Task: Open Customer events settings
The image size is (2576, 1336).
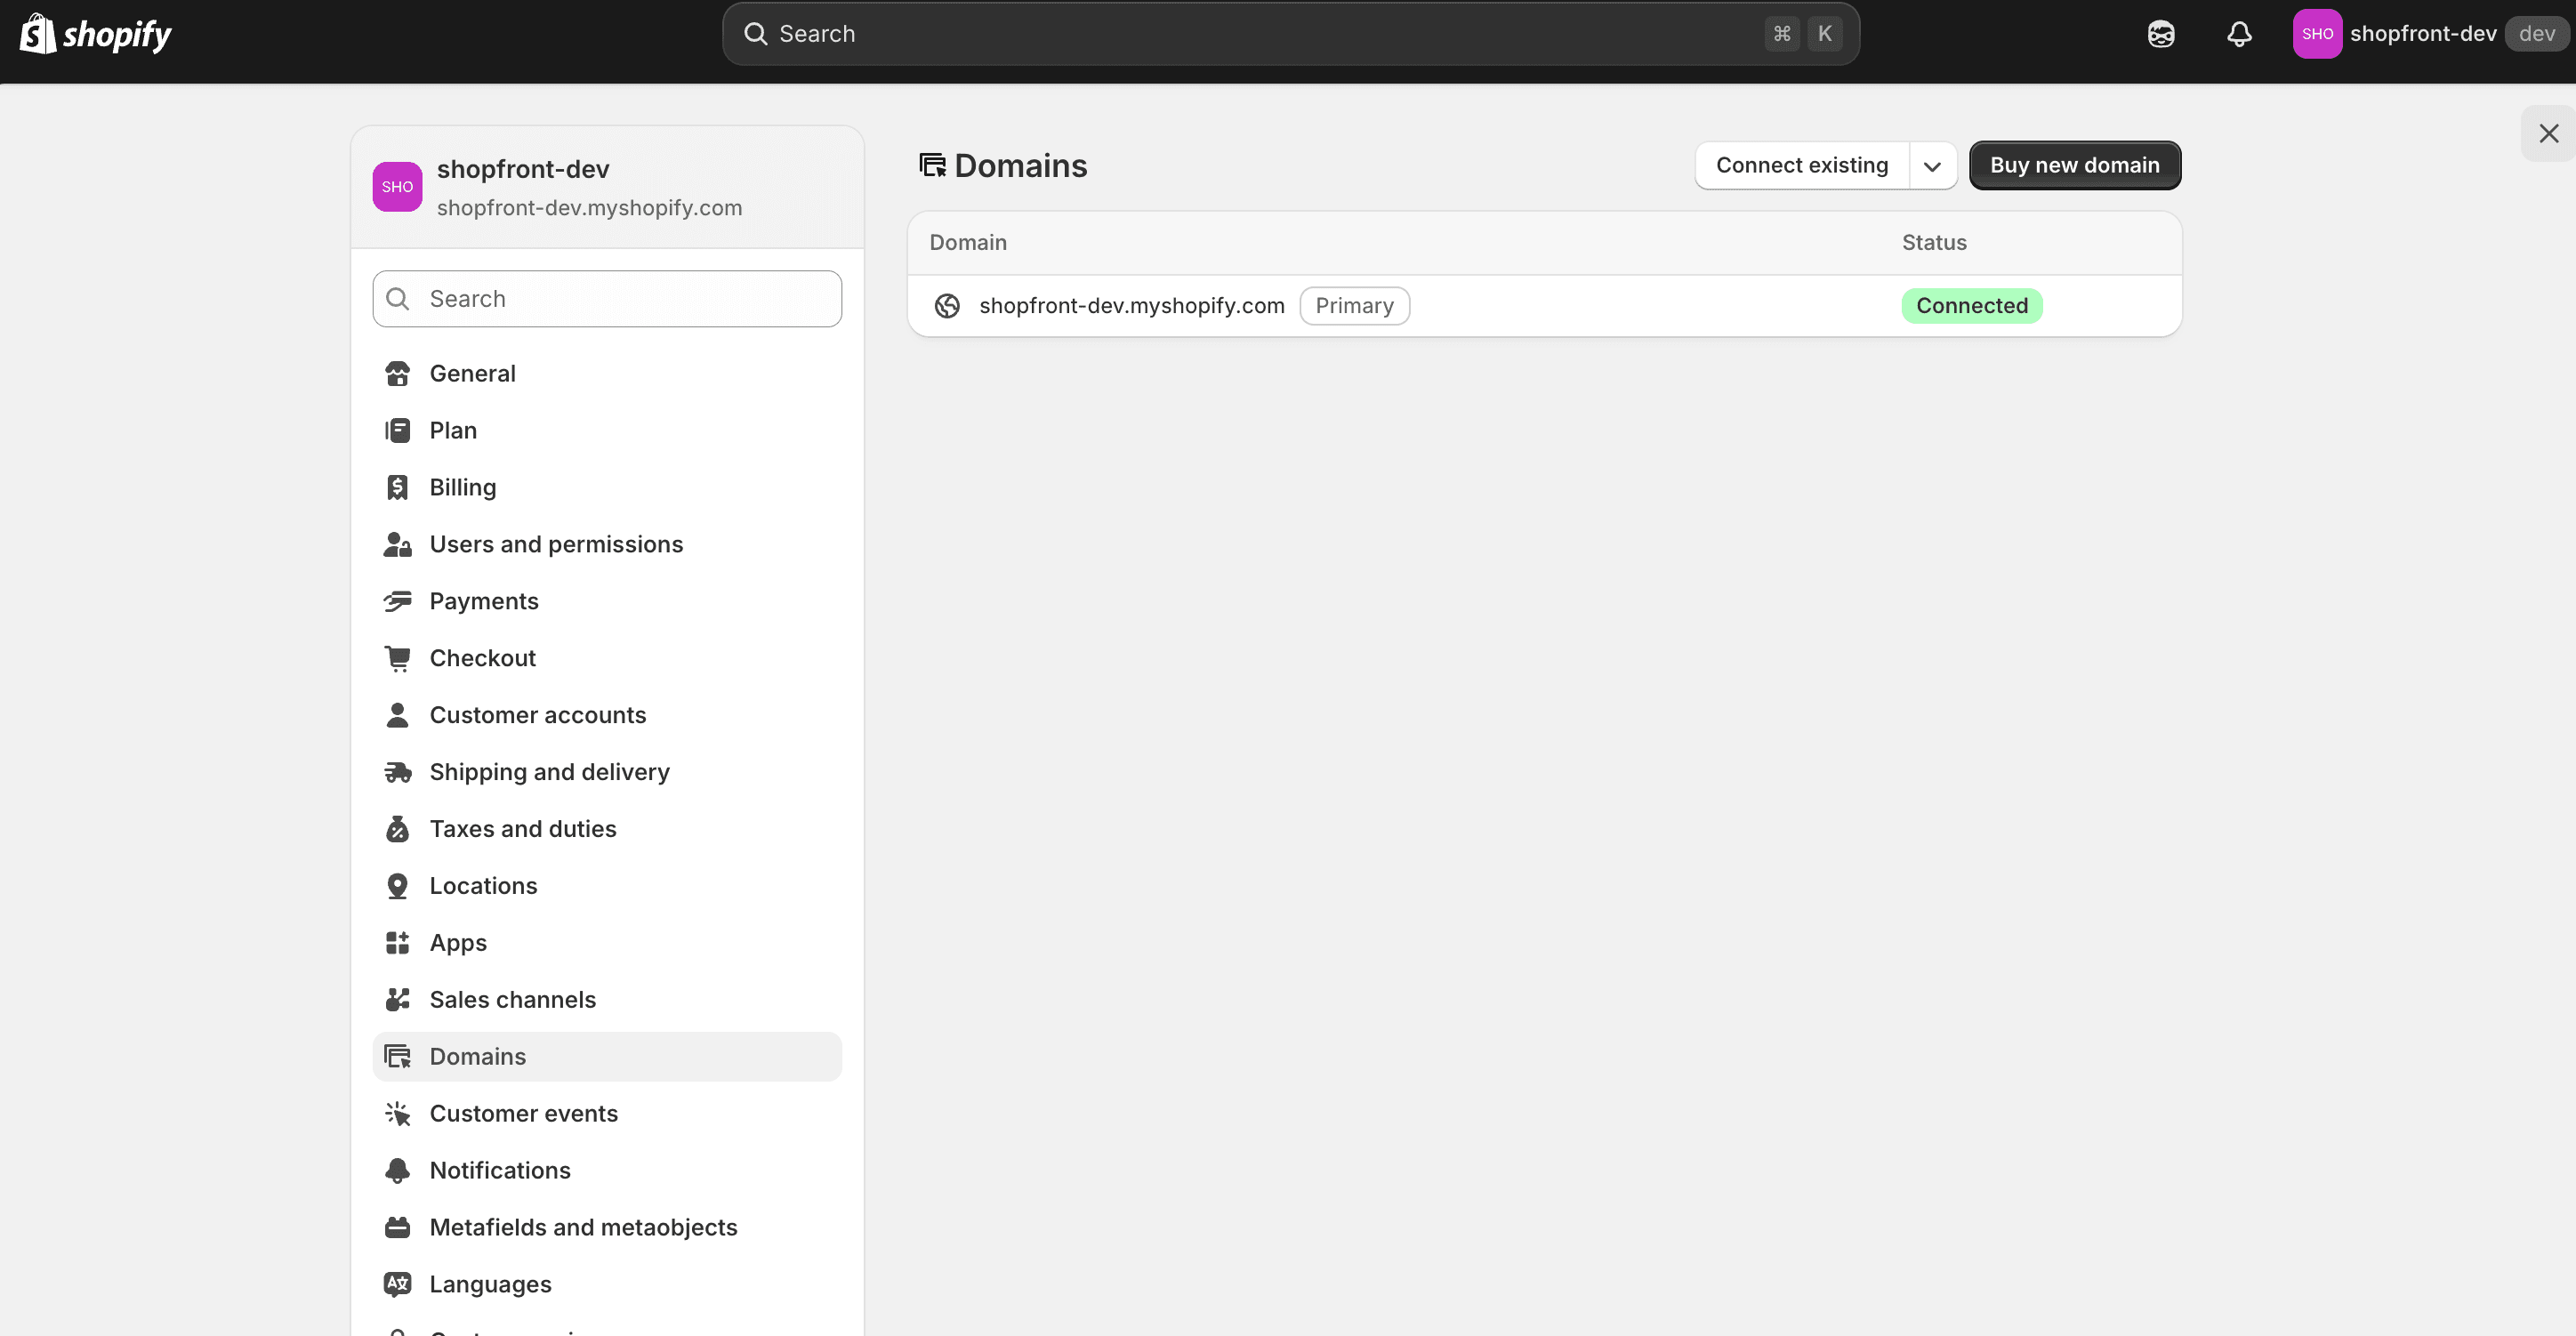Action: point(607,1115)
